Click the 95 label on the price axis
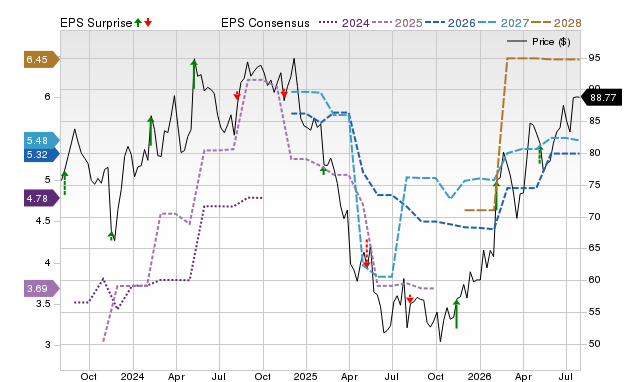 click(x=594, y=58)
